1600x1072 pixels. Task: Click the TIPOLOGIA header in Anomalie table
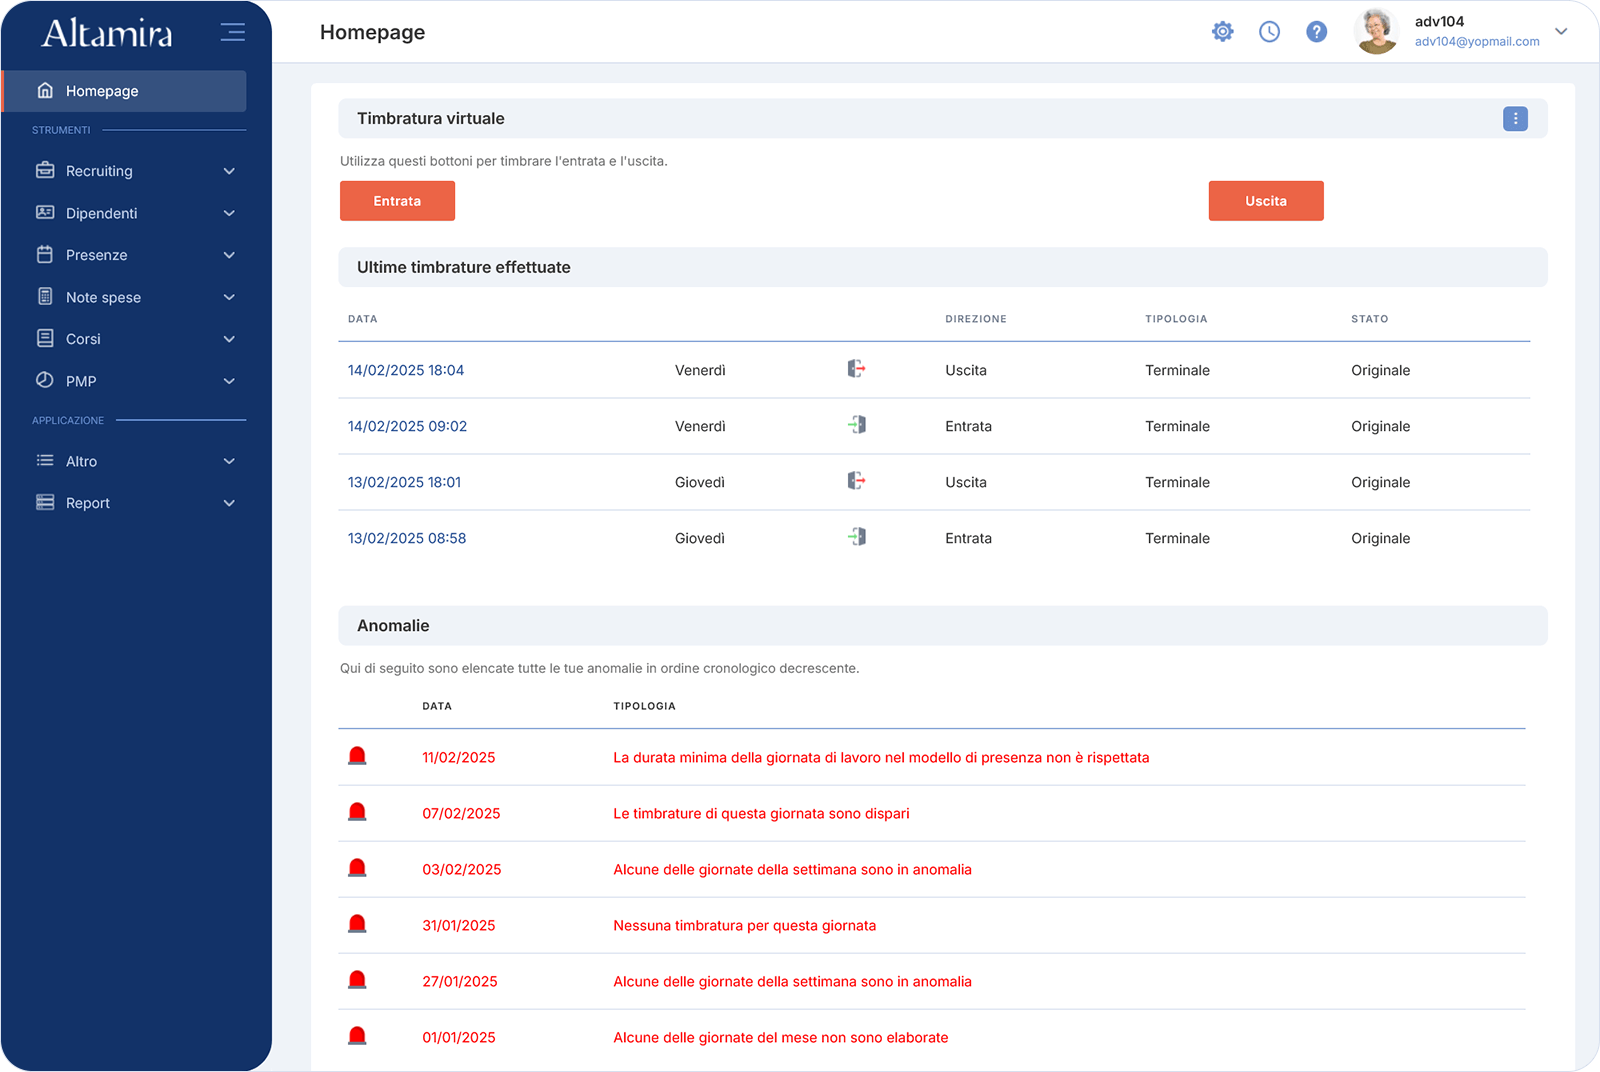[x=644, y=706]
